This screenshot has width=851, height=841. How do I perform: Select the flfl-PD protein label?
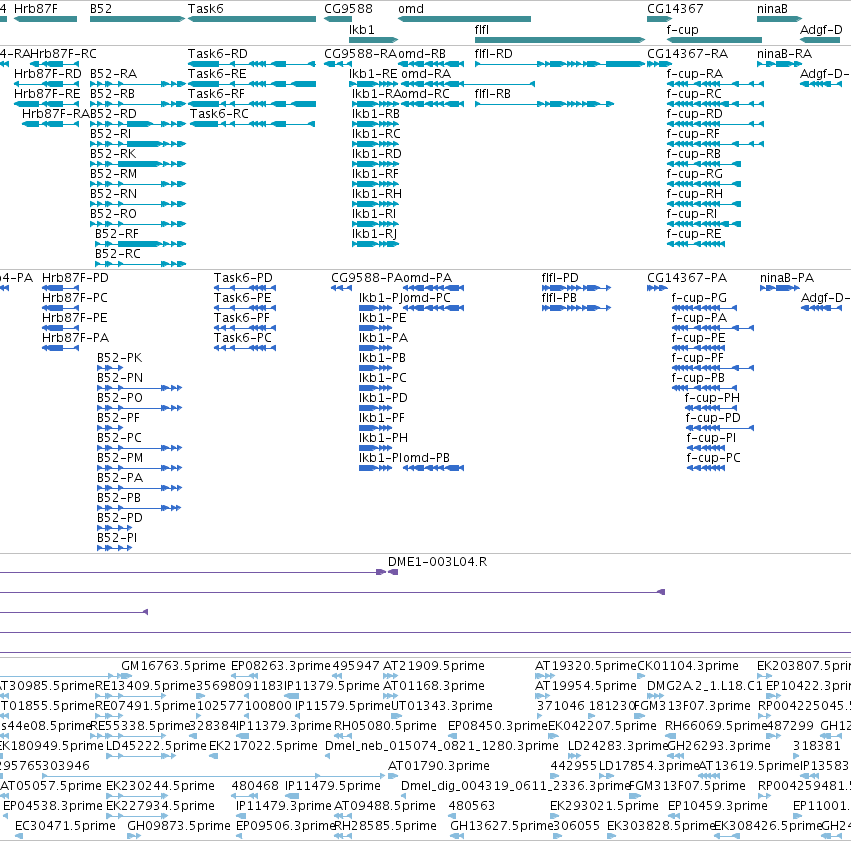pyautogui.click(x=560, y=278)
